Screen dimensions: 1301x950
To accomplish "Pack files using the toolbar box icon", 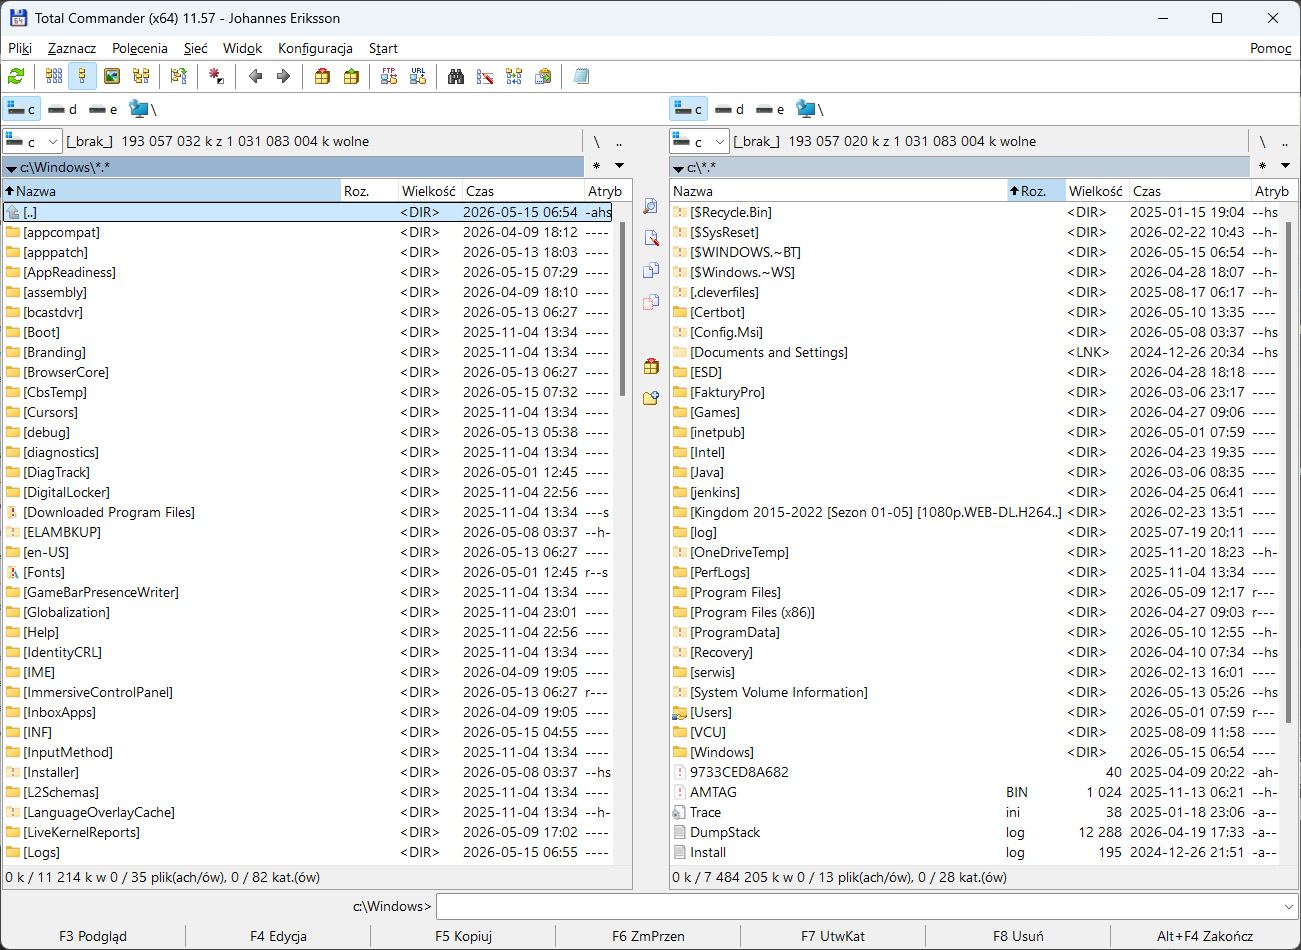I will (x=322, y=76).
